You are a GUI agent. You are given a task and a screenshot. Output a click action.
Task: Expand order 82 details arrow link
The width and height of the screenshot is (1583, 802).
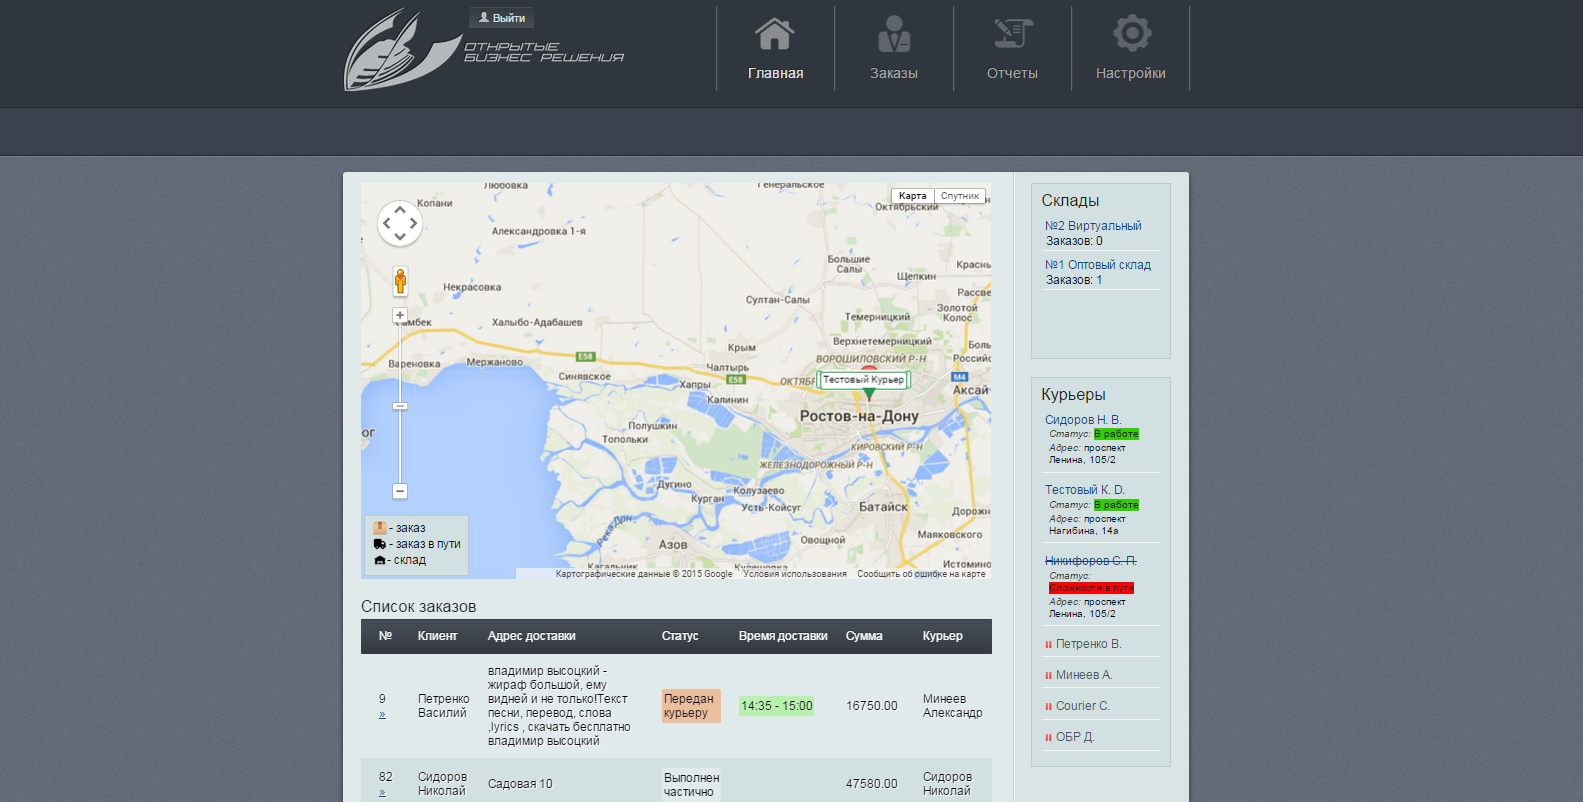[382, 792]
